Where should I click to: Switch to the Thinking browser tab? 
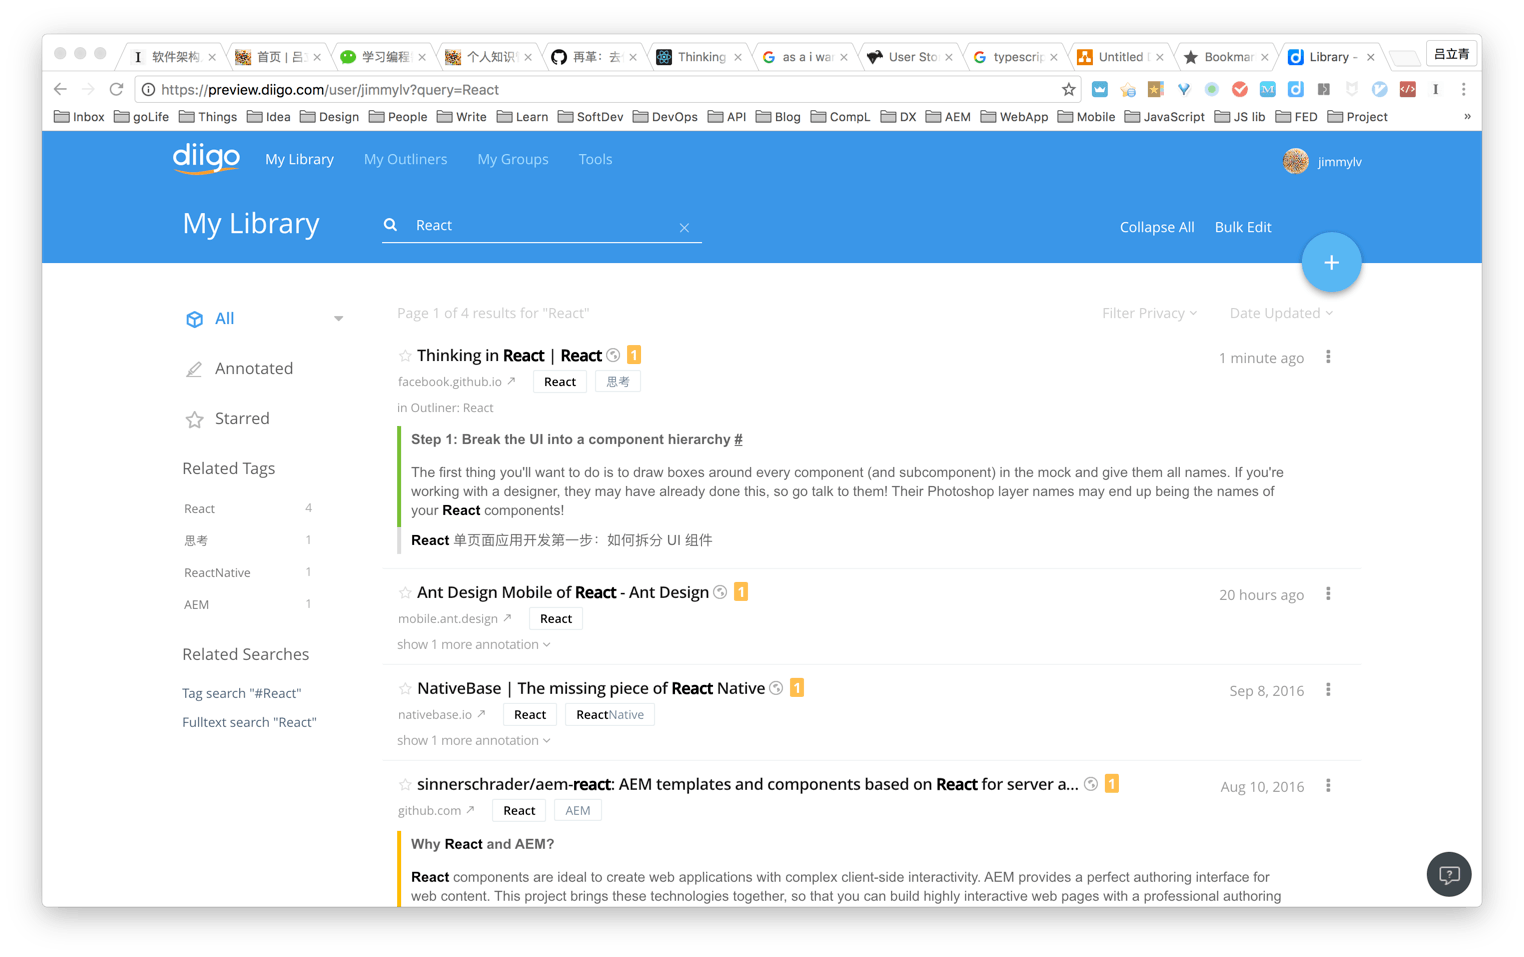point(702,57)
